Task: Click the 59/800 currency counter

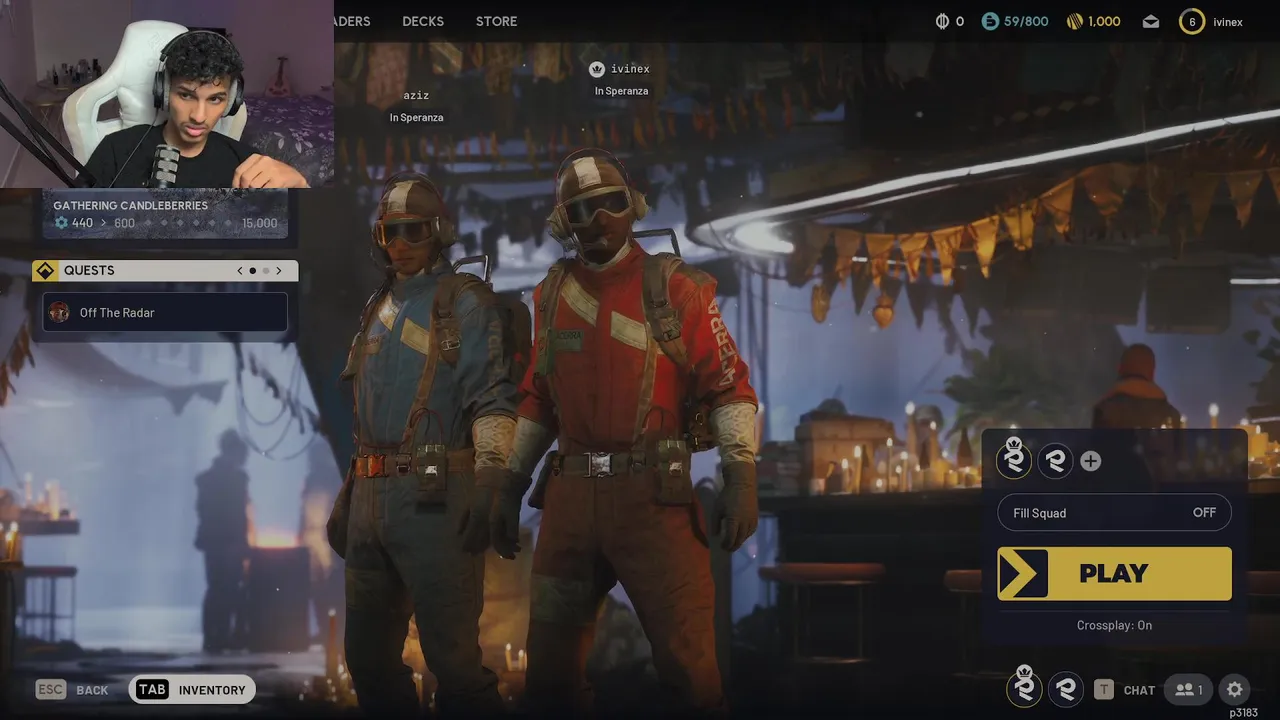Action: tap(1015, 21)
